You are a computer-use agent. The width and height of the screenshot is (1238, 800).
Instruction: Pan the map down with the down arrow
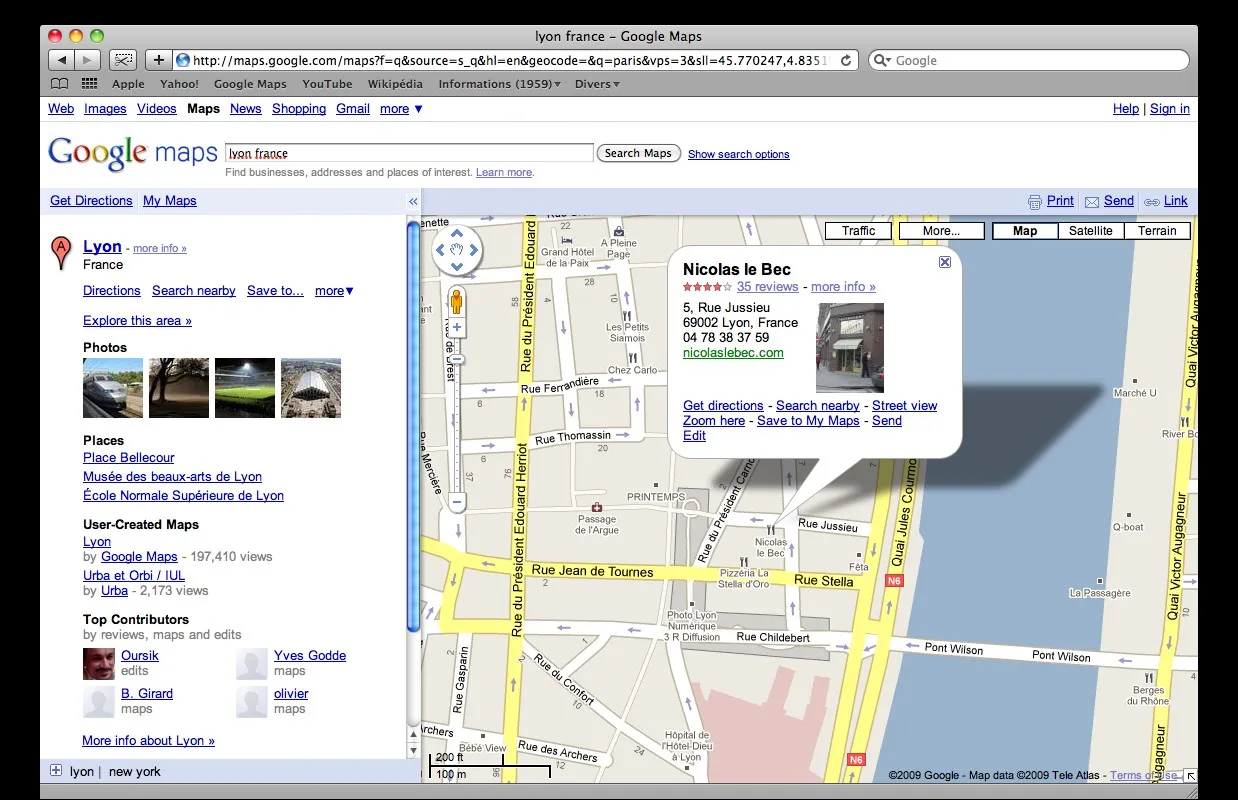tap(457, 267)
